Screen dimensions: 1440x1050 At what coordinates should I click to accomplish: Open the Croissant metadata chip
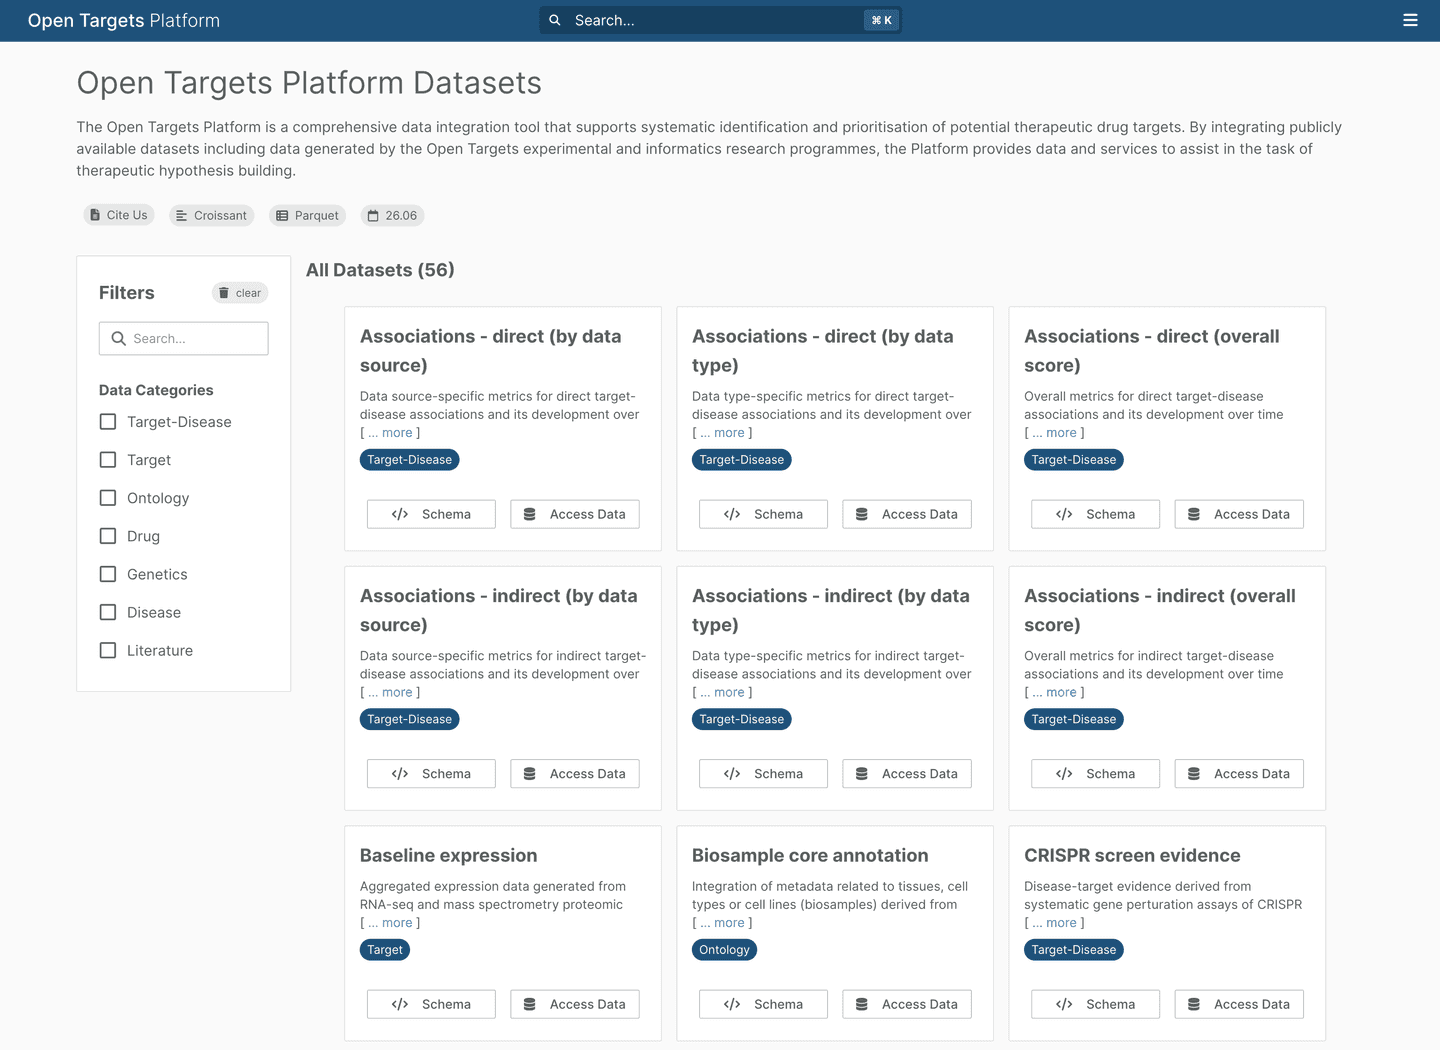[211, 216]
